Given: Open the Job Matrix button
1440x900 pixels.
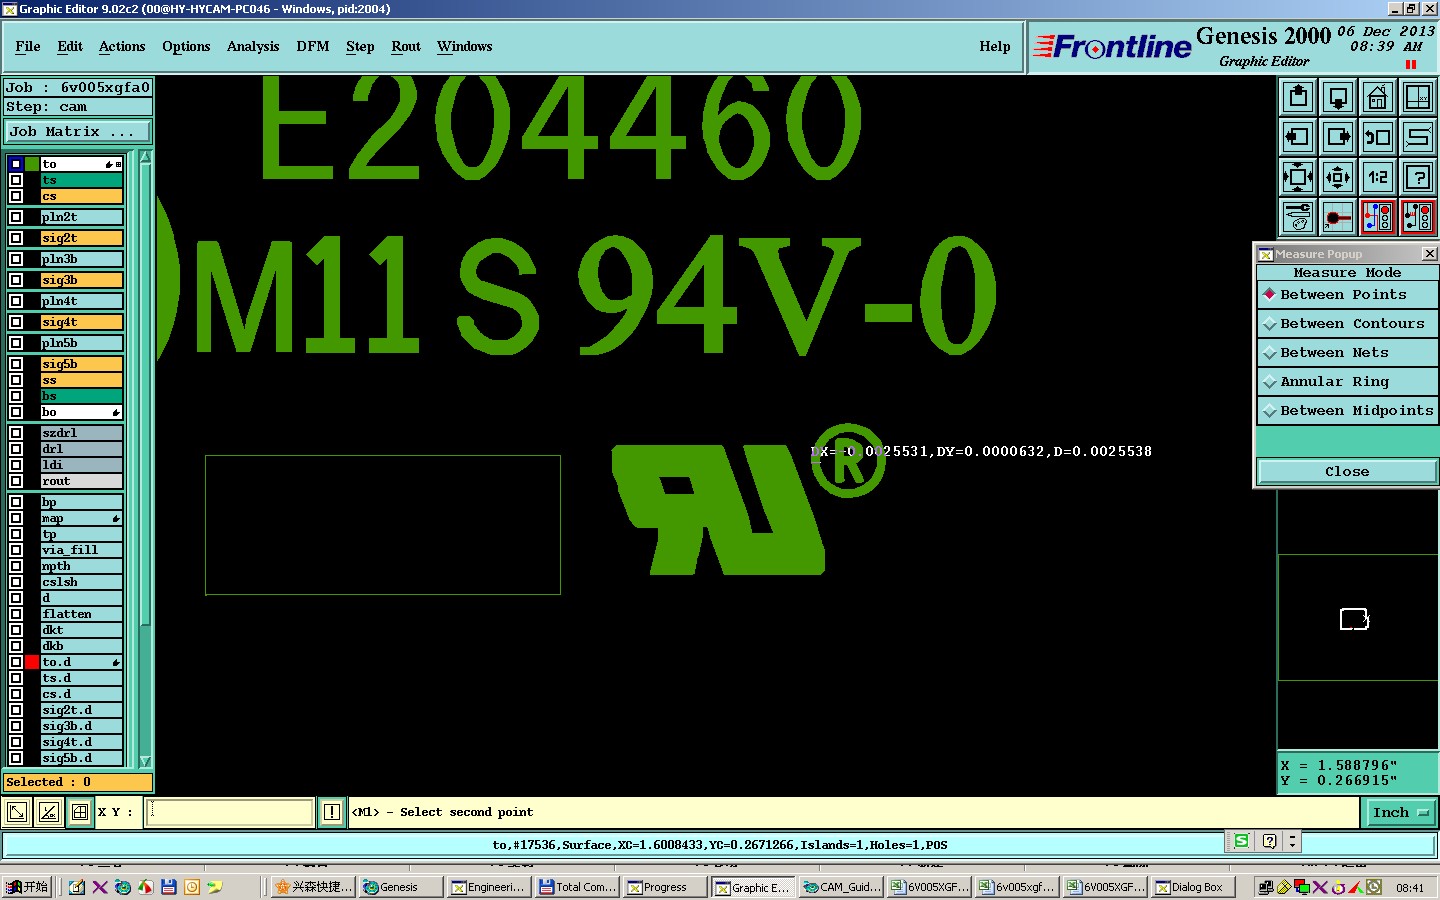Looking at the screenshot, I should tap(78, 131).
